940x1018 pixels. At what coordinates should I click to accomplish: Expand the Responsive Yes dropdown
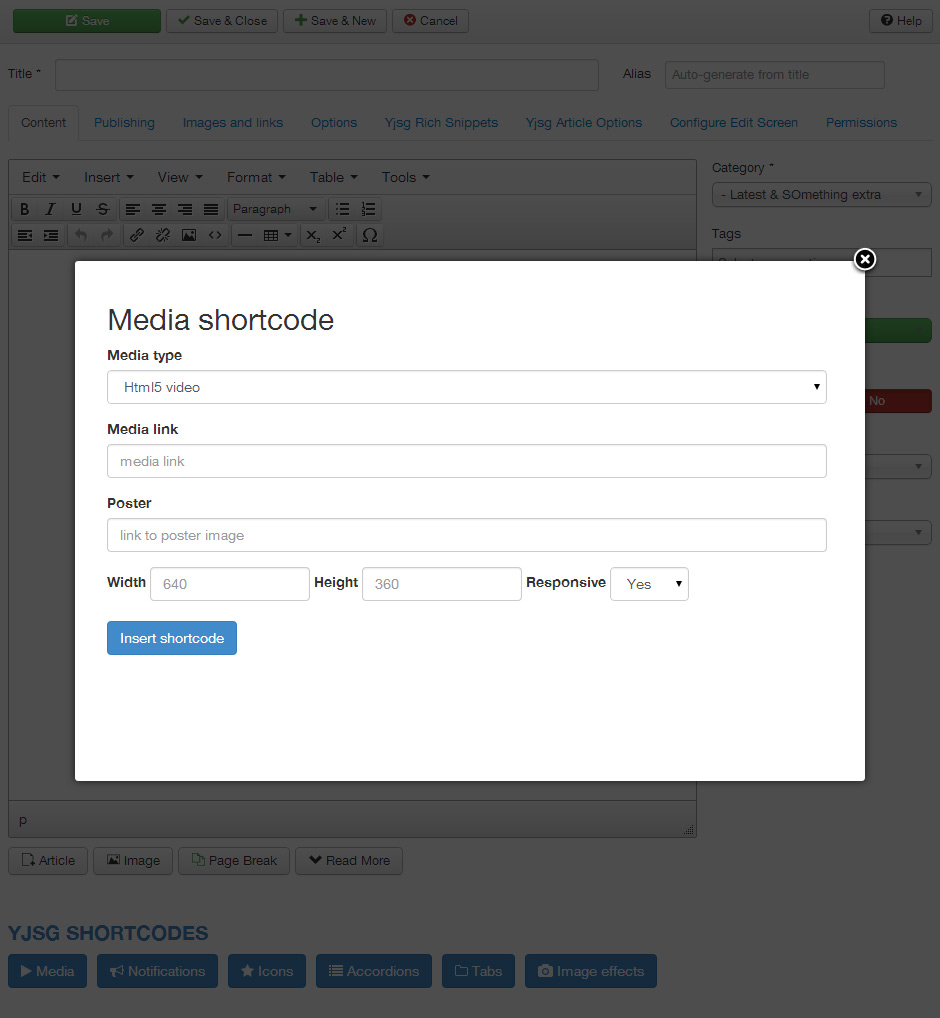649,584
